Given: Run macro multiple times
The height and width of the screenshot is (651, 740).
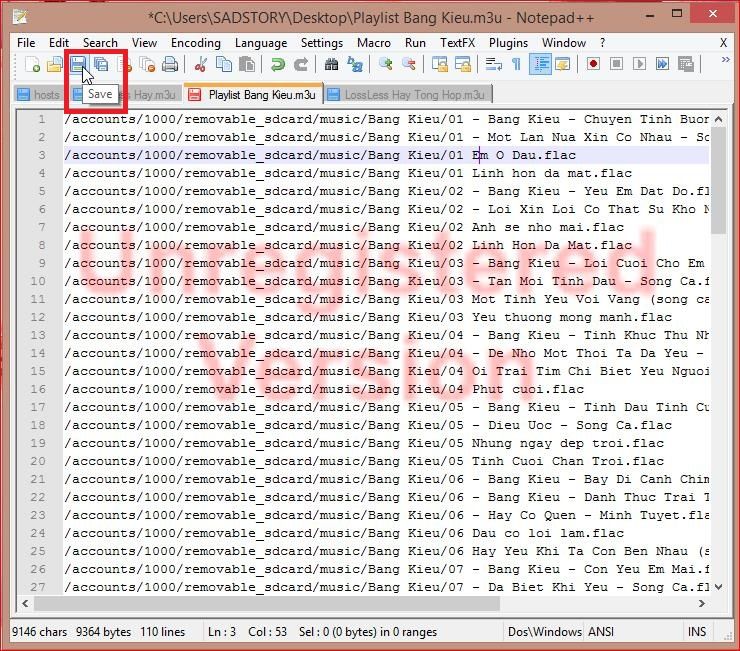Looking at the screenshot, I should [663, 64].
